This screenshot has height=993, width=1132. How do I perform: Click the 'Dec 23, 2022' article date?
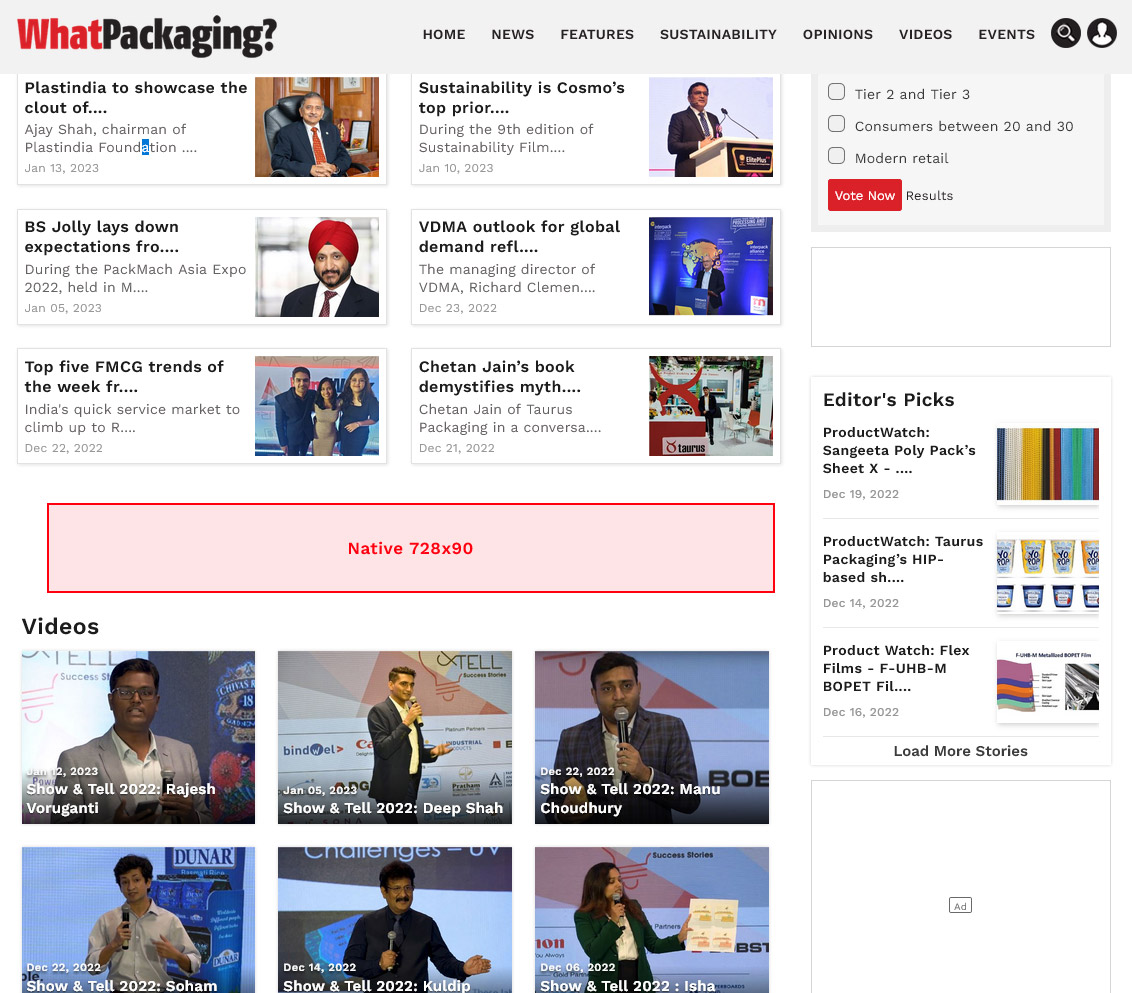(x=458, y=308)
